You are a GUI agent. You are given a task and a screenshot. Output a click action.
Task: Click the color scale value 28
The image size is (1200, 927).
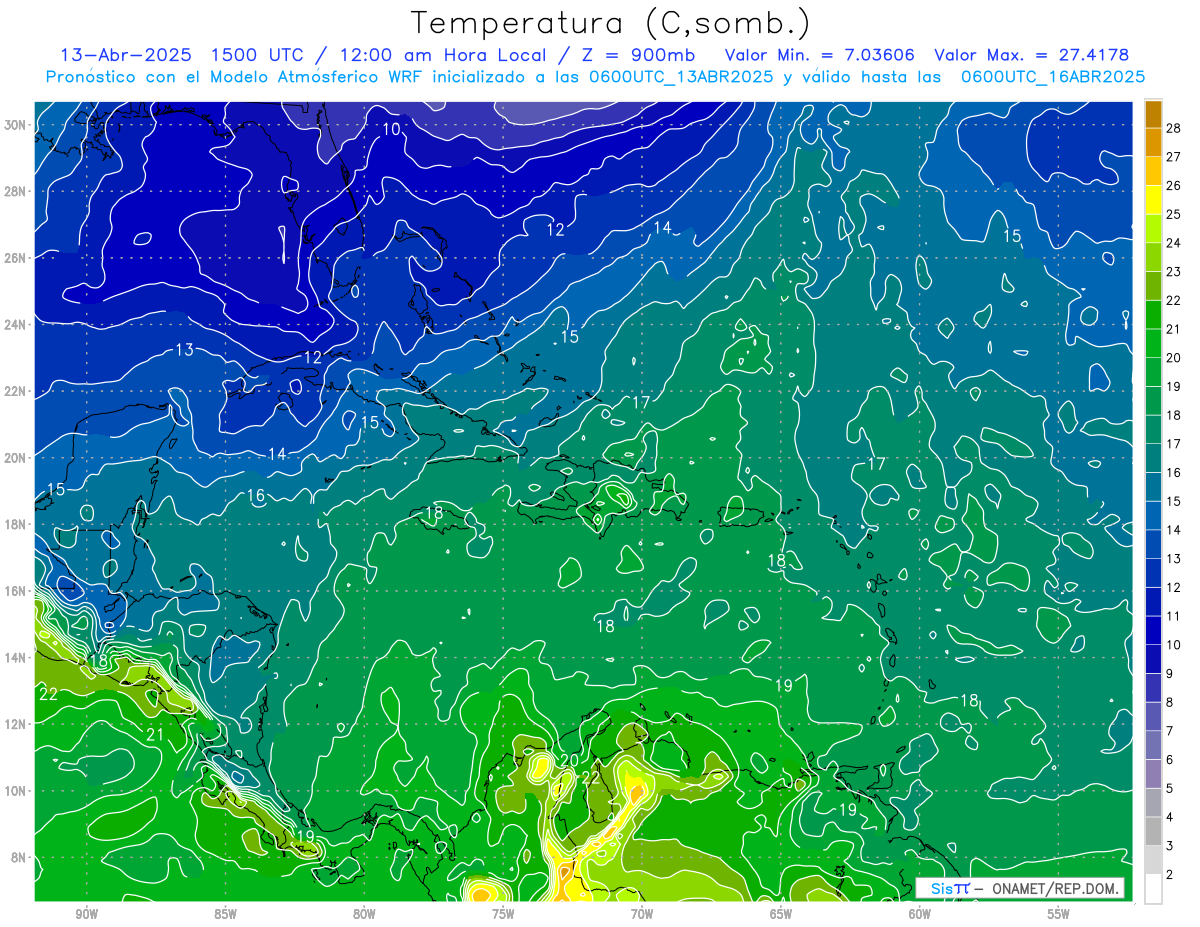point(1174,127)
